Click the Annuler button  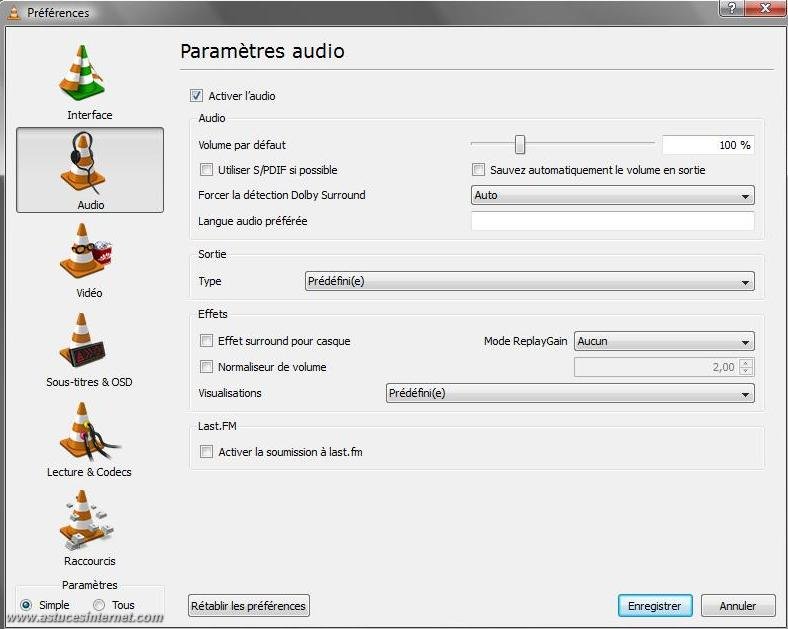point(738,605)
